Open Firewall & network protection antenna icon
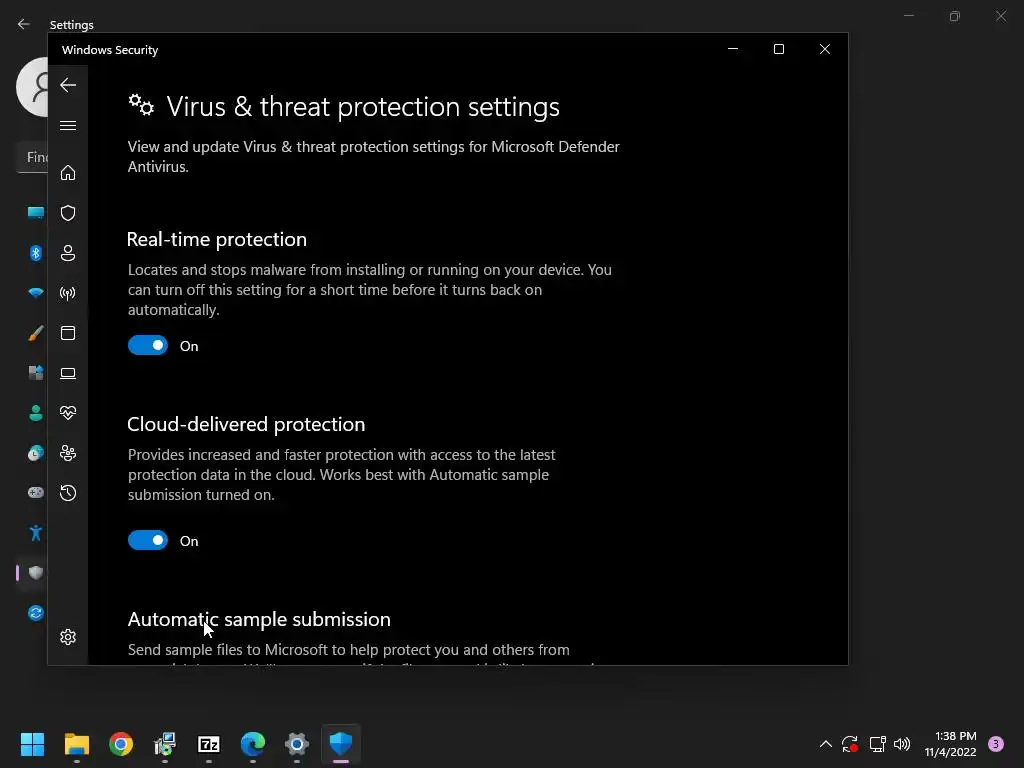The width and height of the screenshot is (1024, 768). point(68,293)
